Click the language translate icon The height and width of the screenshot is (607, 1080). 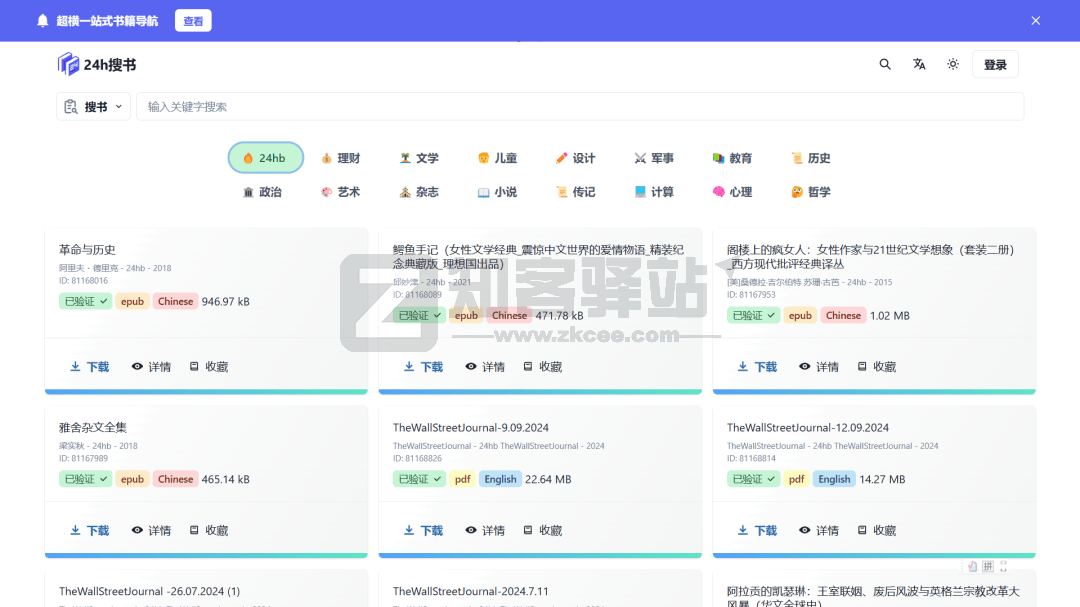pyautogui.click(x=919, y=64)
